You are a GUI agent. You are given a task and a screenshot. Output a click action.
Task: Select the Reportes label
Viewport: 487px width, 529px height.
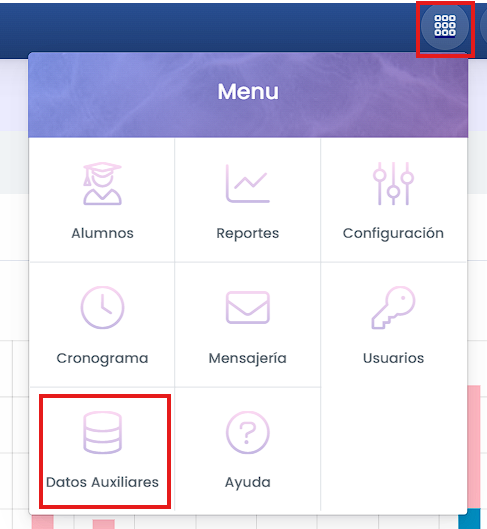click(248, 233)
